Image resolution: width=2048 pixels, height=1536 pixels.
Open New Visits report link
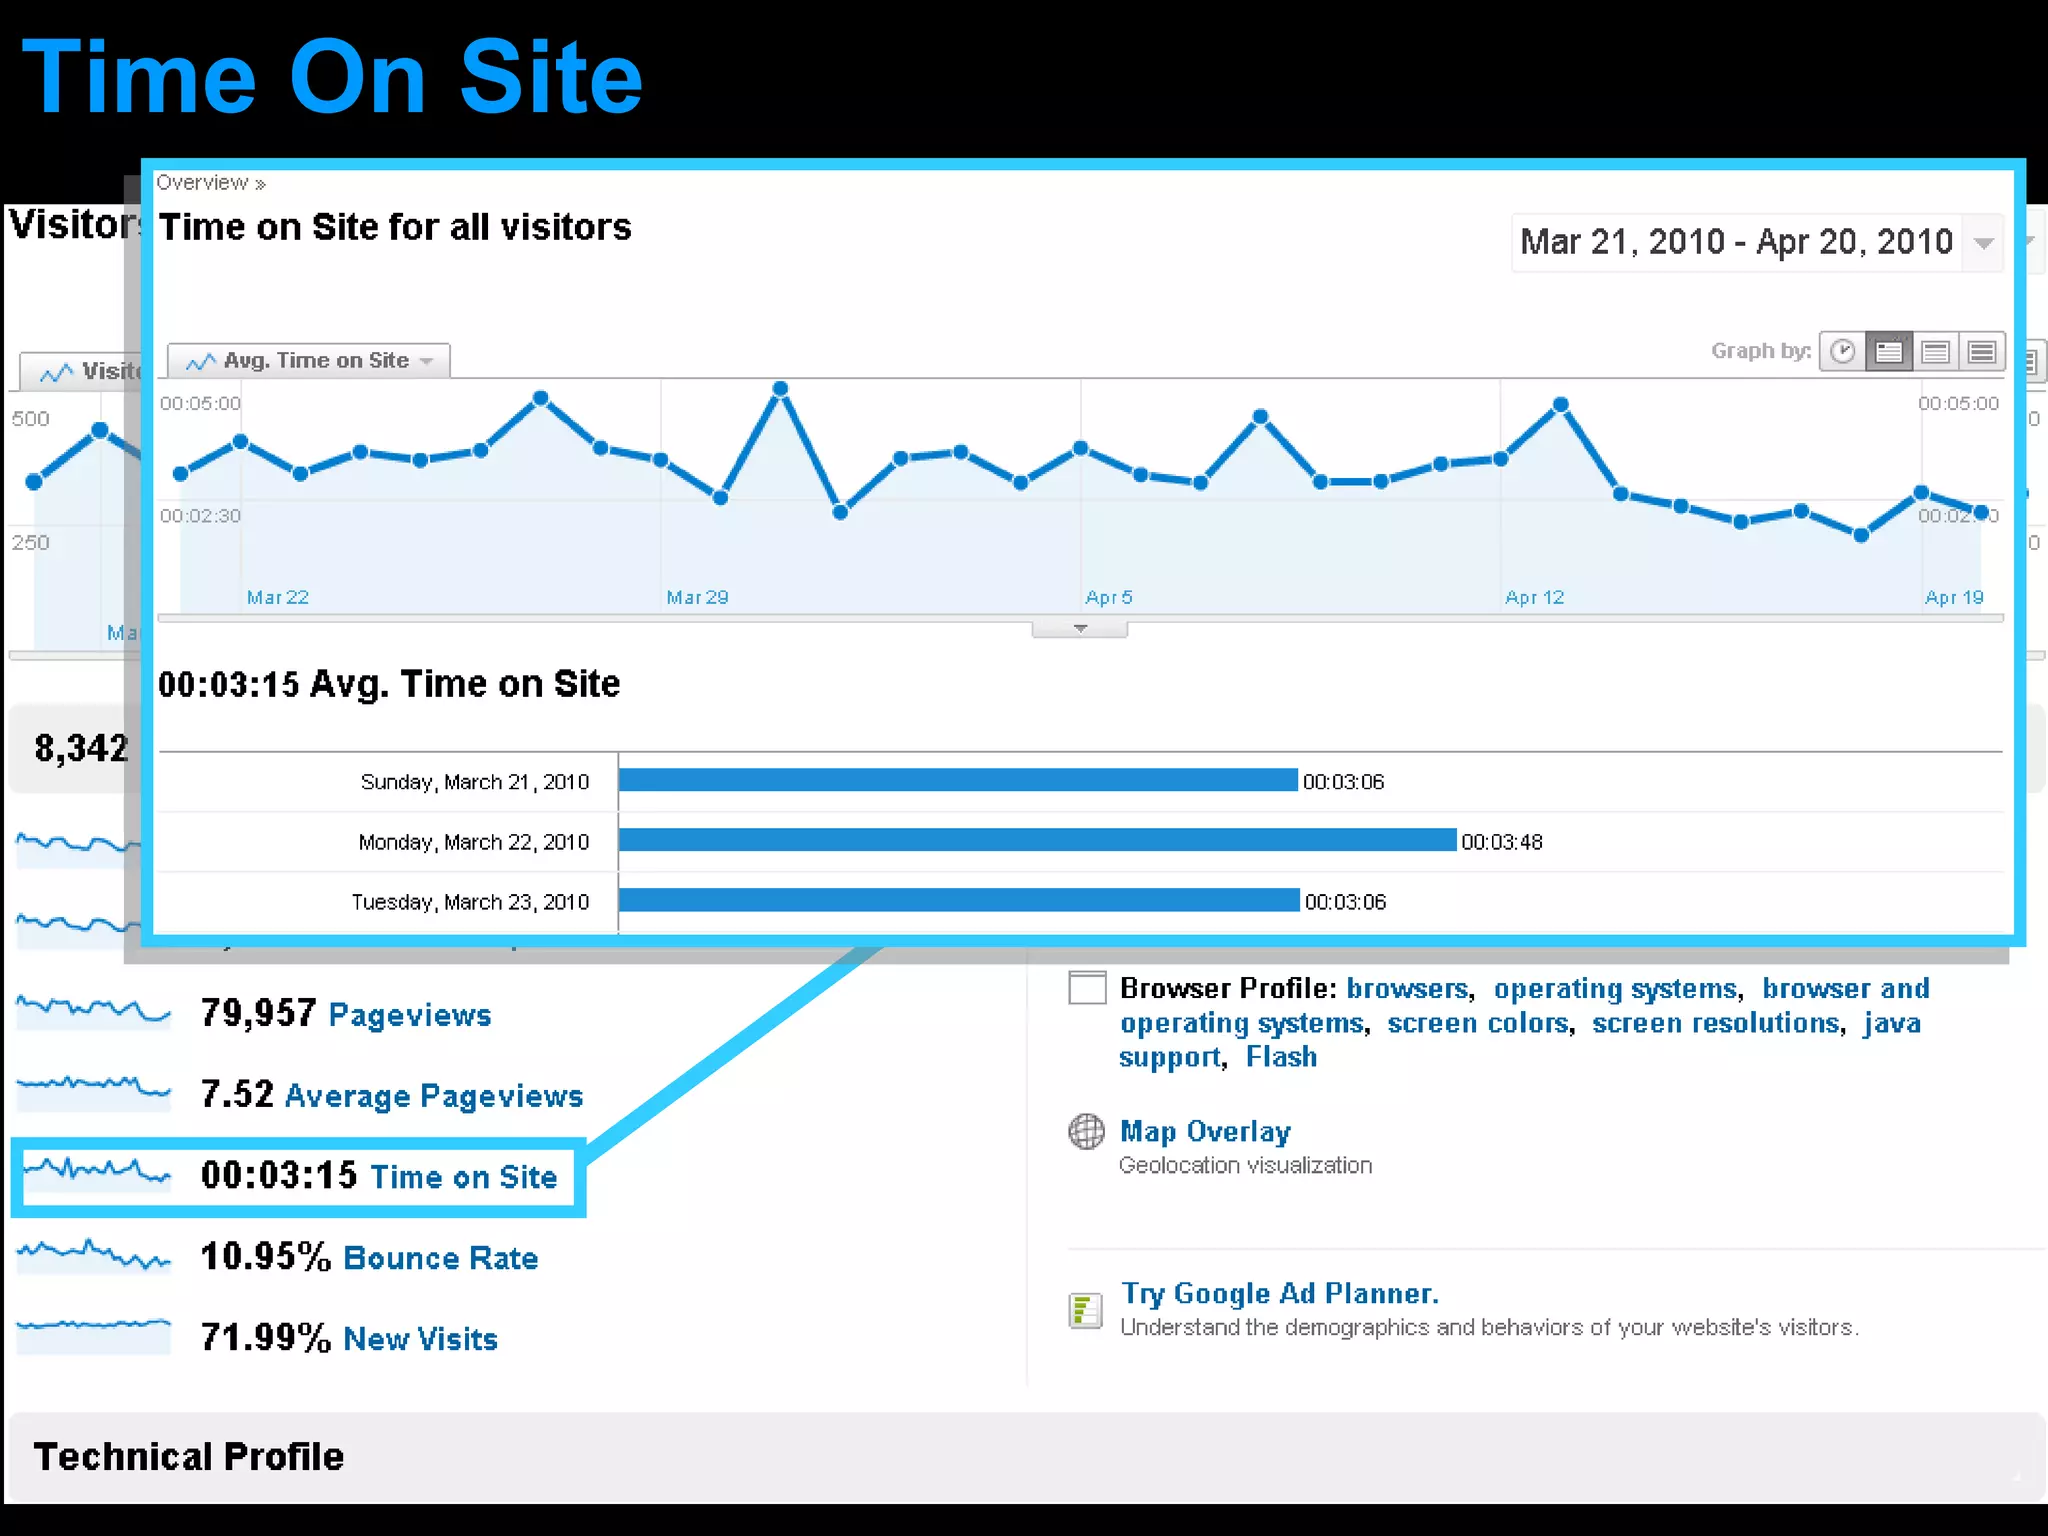coord(420,1339)
